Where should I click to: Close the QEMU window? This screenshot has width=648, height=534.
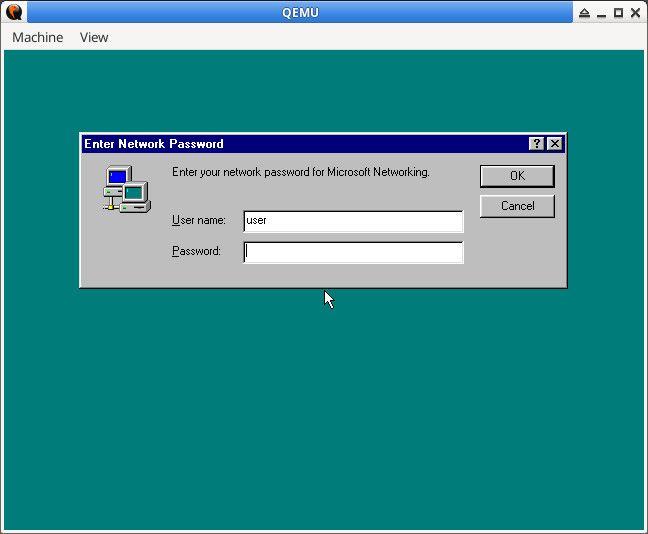[x=635, y=13]
